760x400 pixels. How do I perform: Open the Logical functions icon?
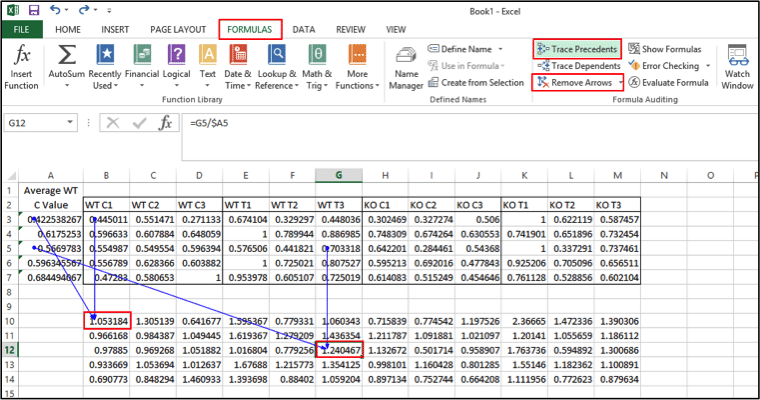point(176,54)
